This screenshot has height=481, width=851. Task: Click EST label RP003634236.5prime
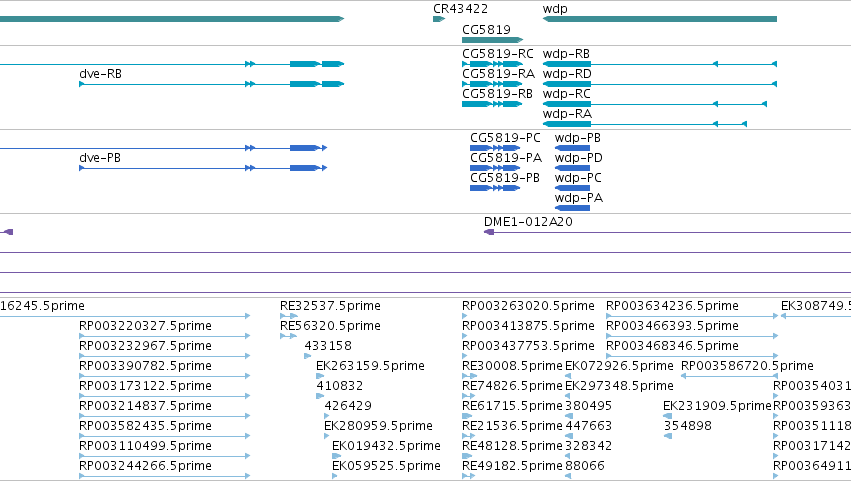(x=672, y=306)
